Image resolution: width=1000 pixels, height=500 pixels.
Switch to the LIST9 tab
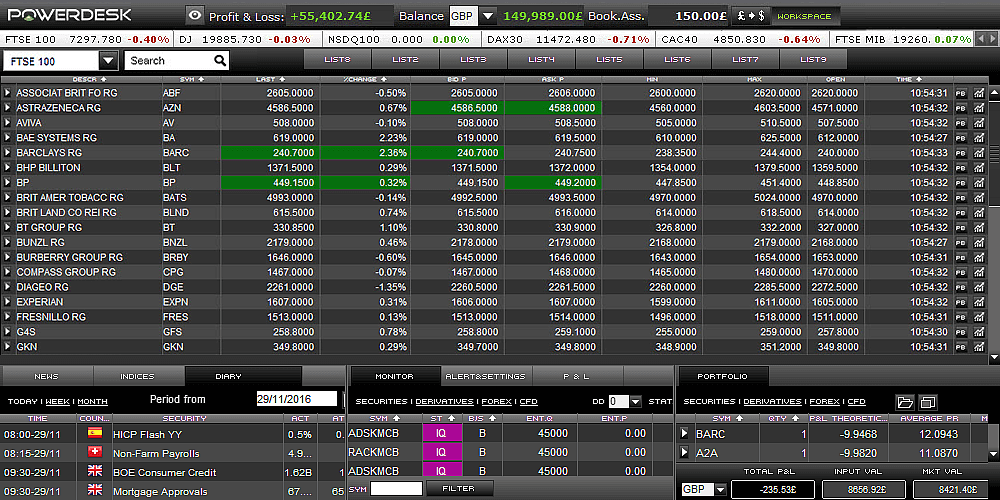tap(813, 59)
